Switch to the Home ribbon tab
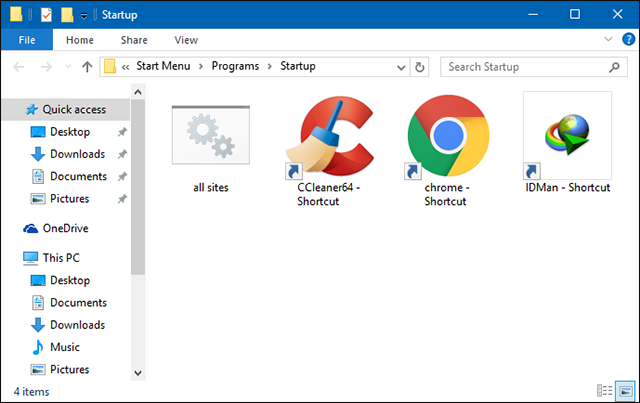640x403 pixels. [x=80, y=40]
